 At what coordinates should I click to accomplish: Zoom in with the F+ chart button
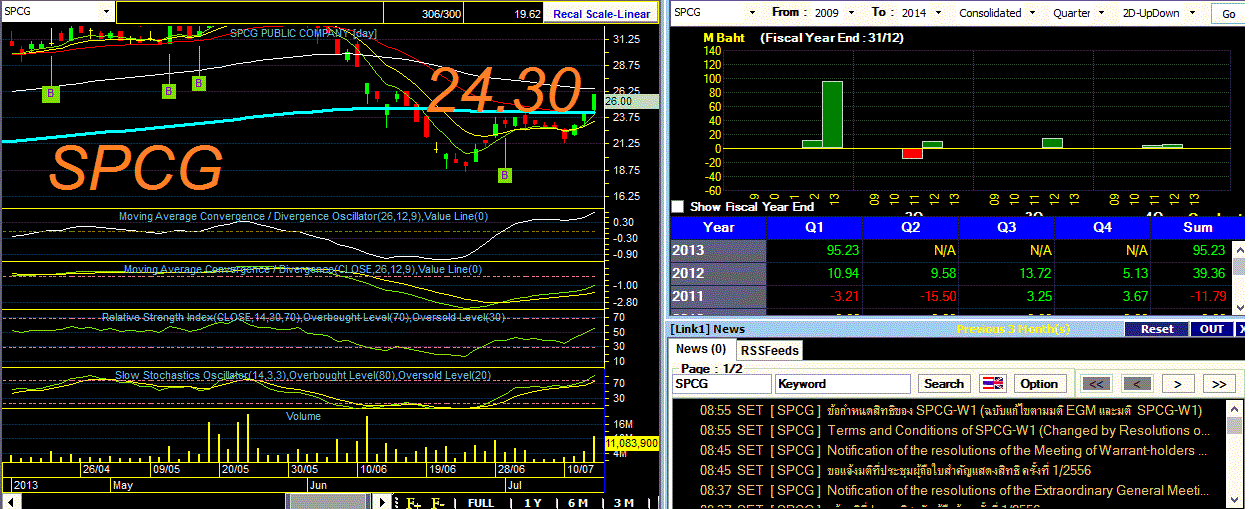(414, 502)
